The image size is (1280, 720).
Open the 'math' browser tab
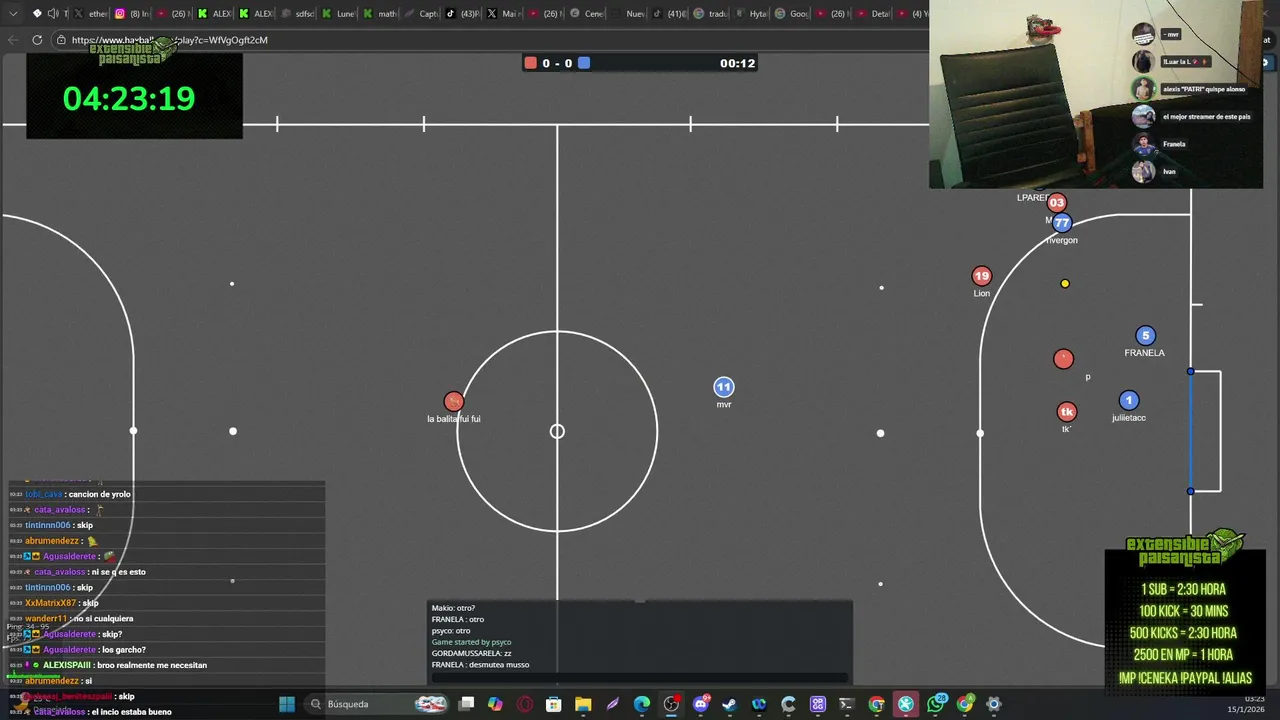tap(380, 14)
